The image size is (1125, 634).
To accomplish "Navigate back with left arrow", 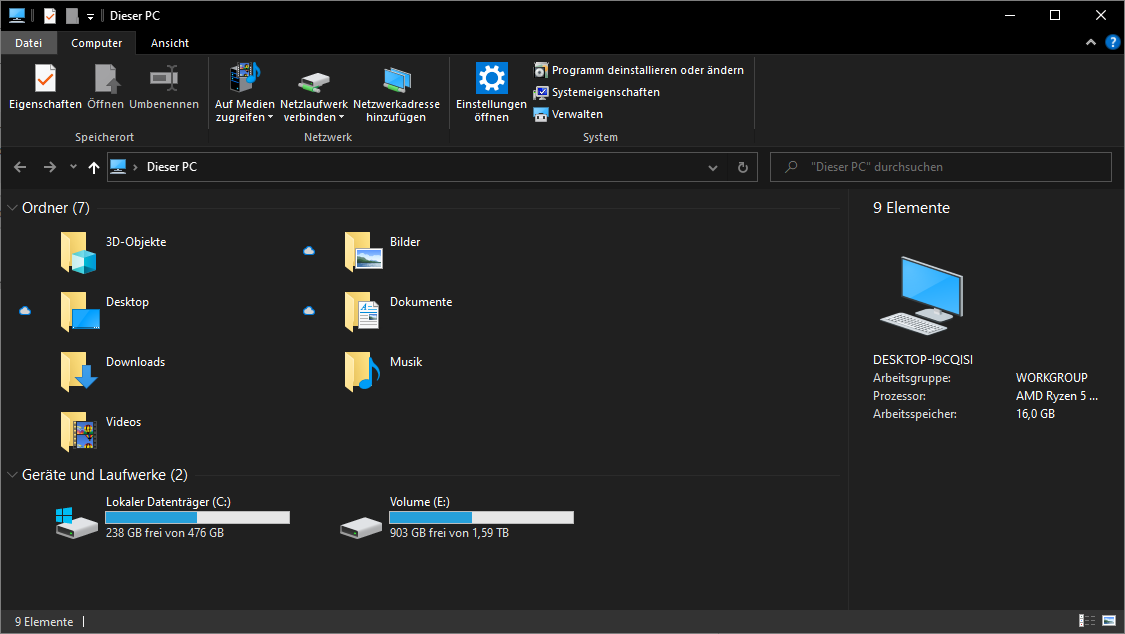I will (x=20, y=167).
